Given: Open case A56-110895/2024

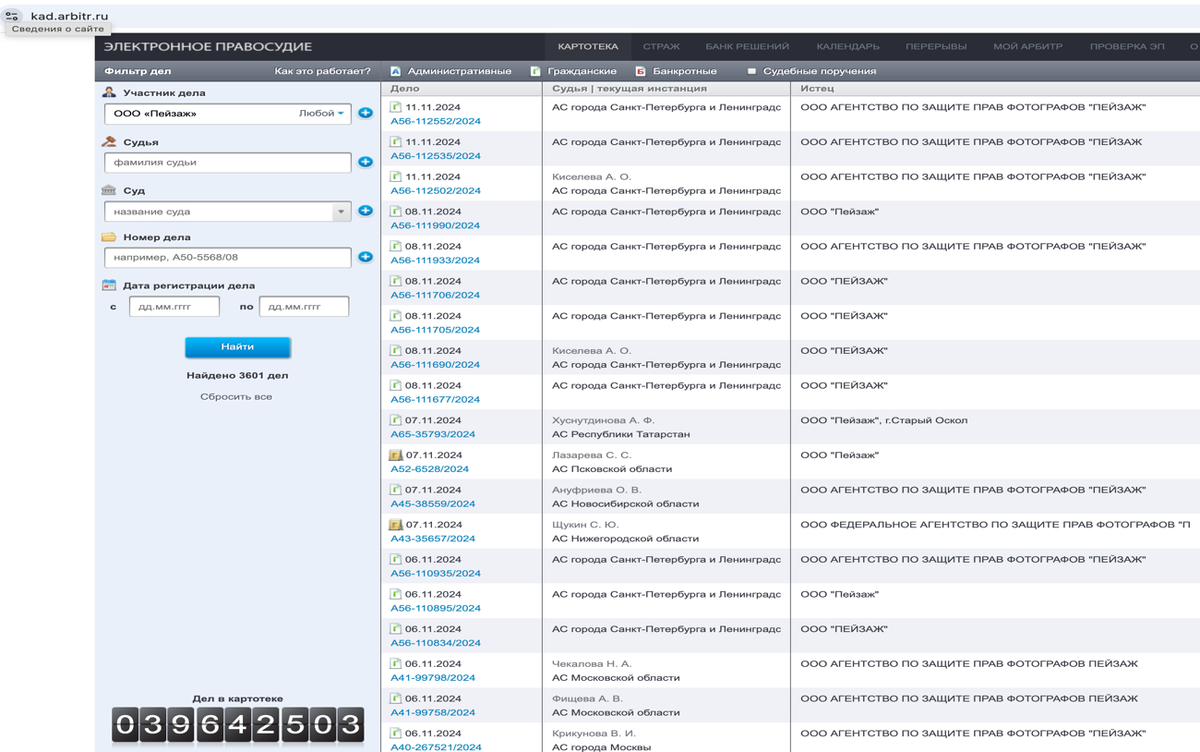Looking at the screenshot, I should click(435, 608).
